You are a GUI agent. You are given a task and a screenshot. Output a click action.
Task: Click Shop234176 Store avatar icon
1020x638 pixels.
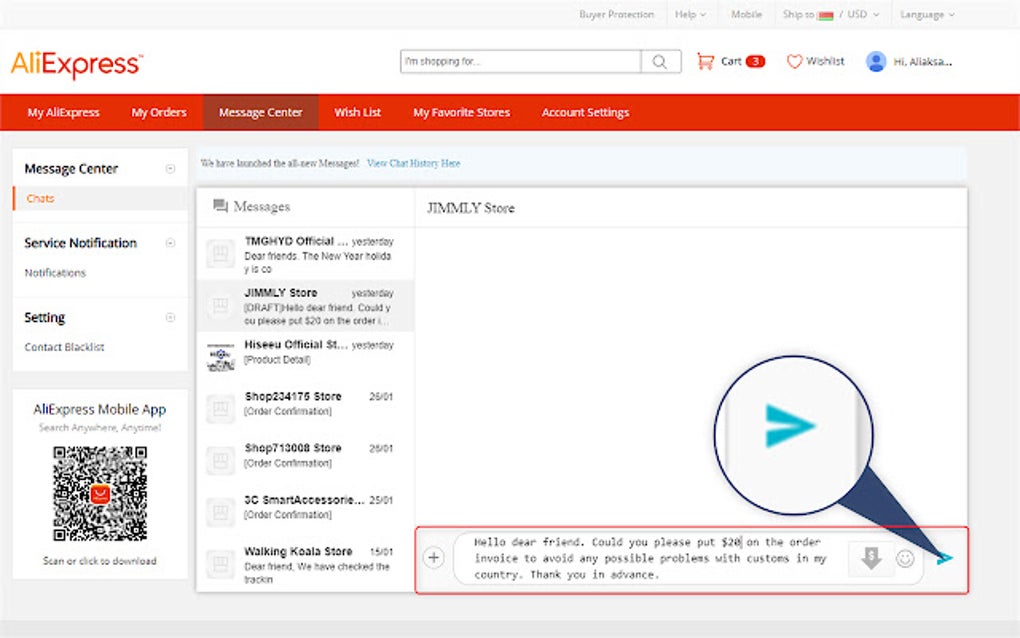tap(221, 409)
